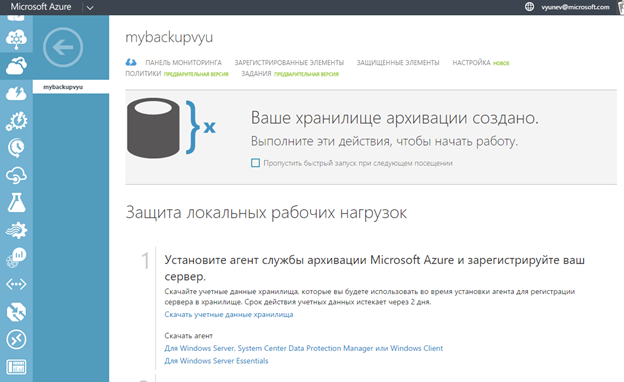Screen dimensions: 624x382
Task: Click the Microsoft Azure logo text
Action: pos(41,7)
